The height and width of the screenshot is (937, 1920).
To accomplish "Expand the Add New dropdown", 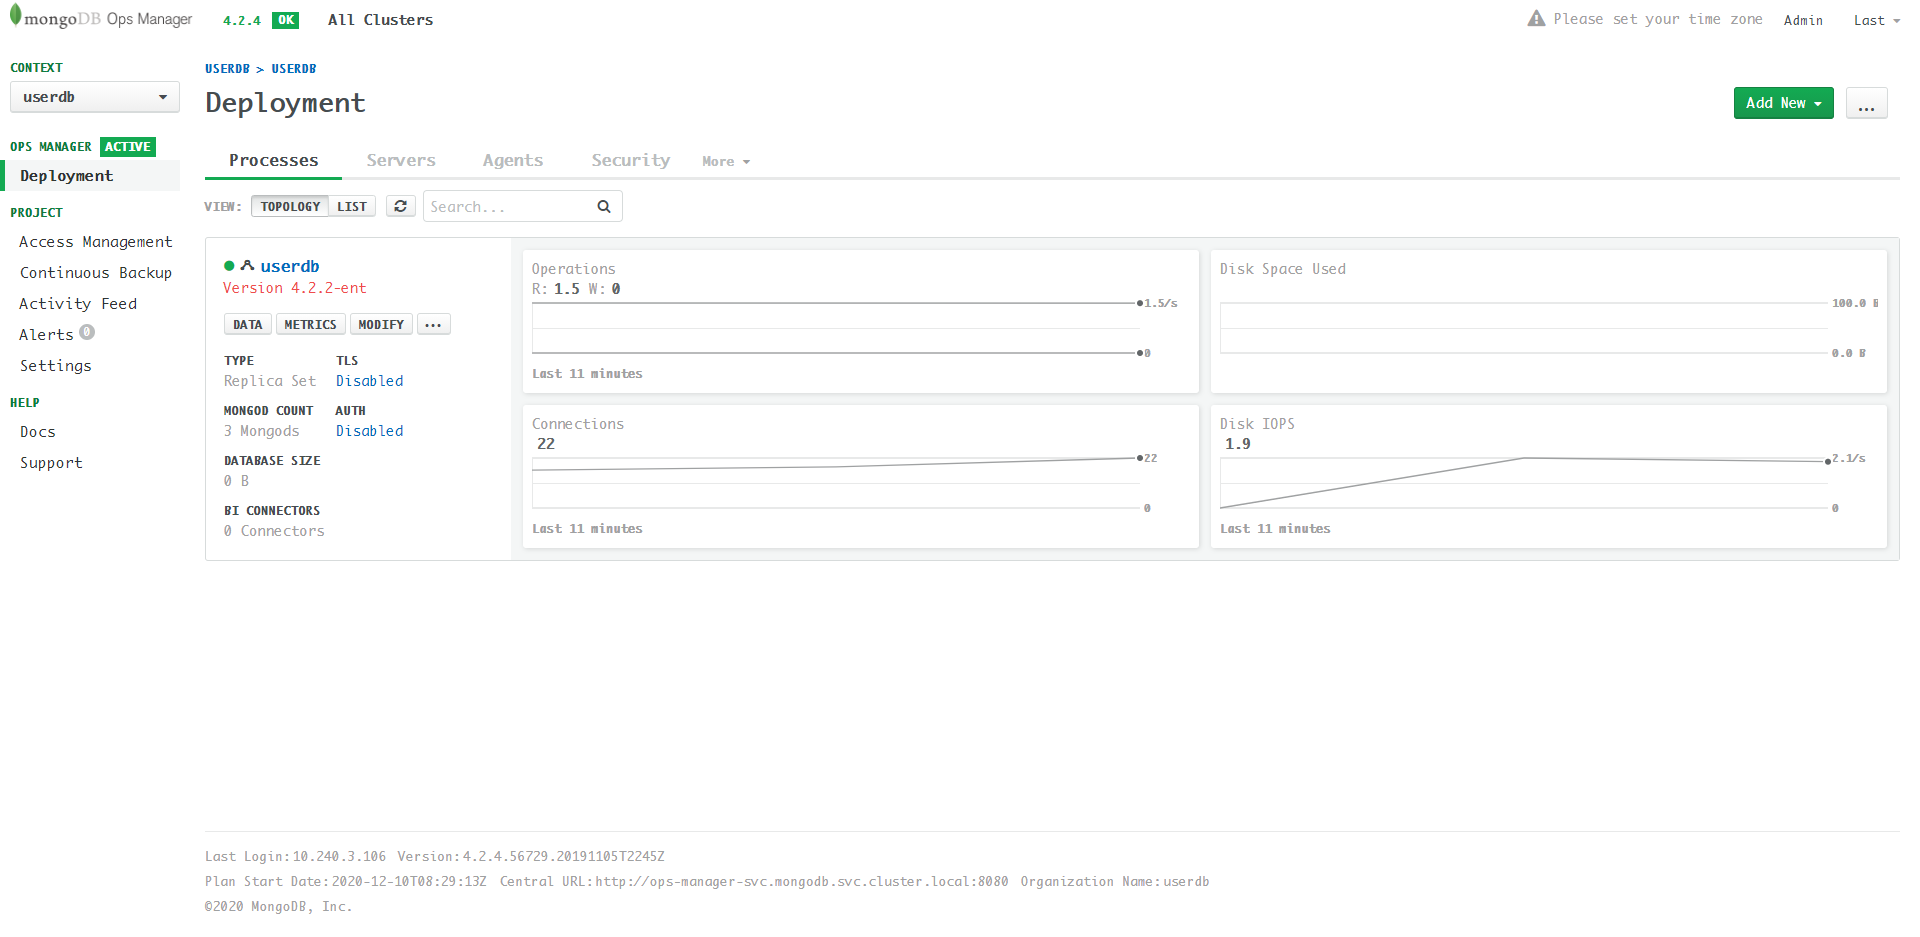I will click(x=1783, y=103).
